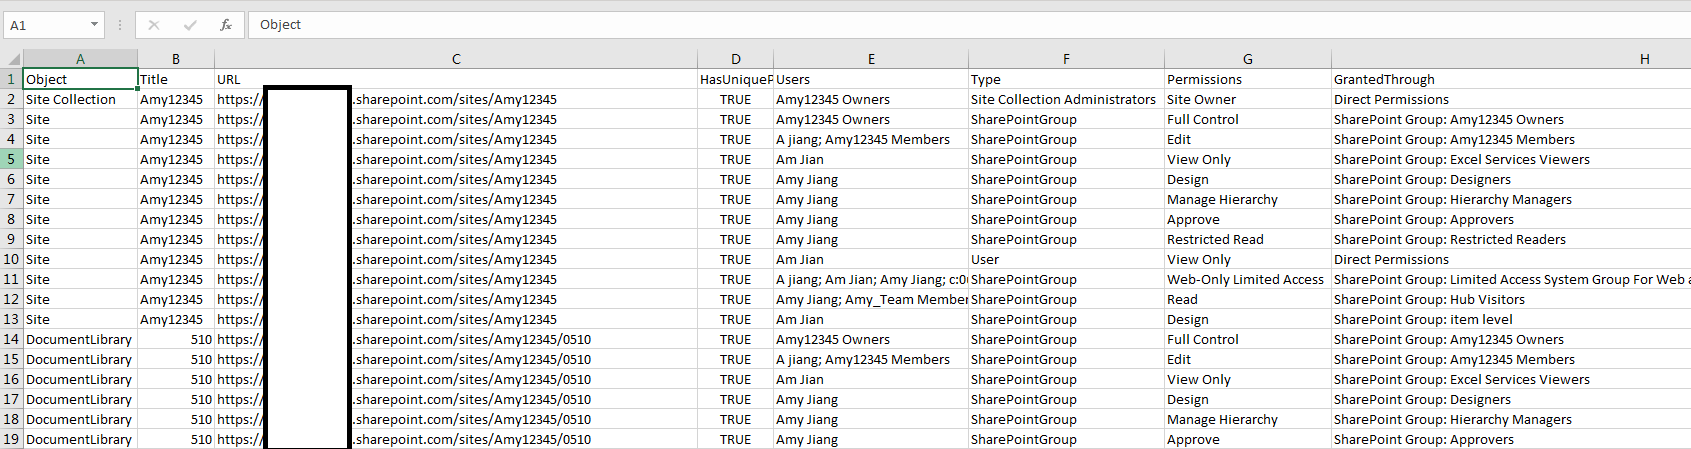
Task: Click Limited Access System Group cell
Action: coord(1511,279)
